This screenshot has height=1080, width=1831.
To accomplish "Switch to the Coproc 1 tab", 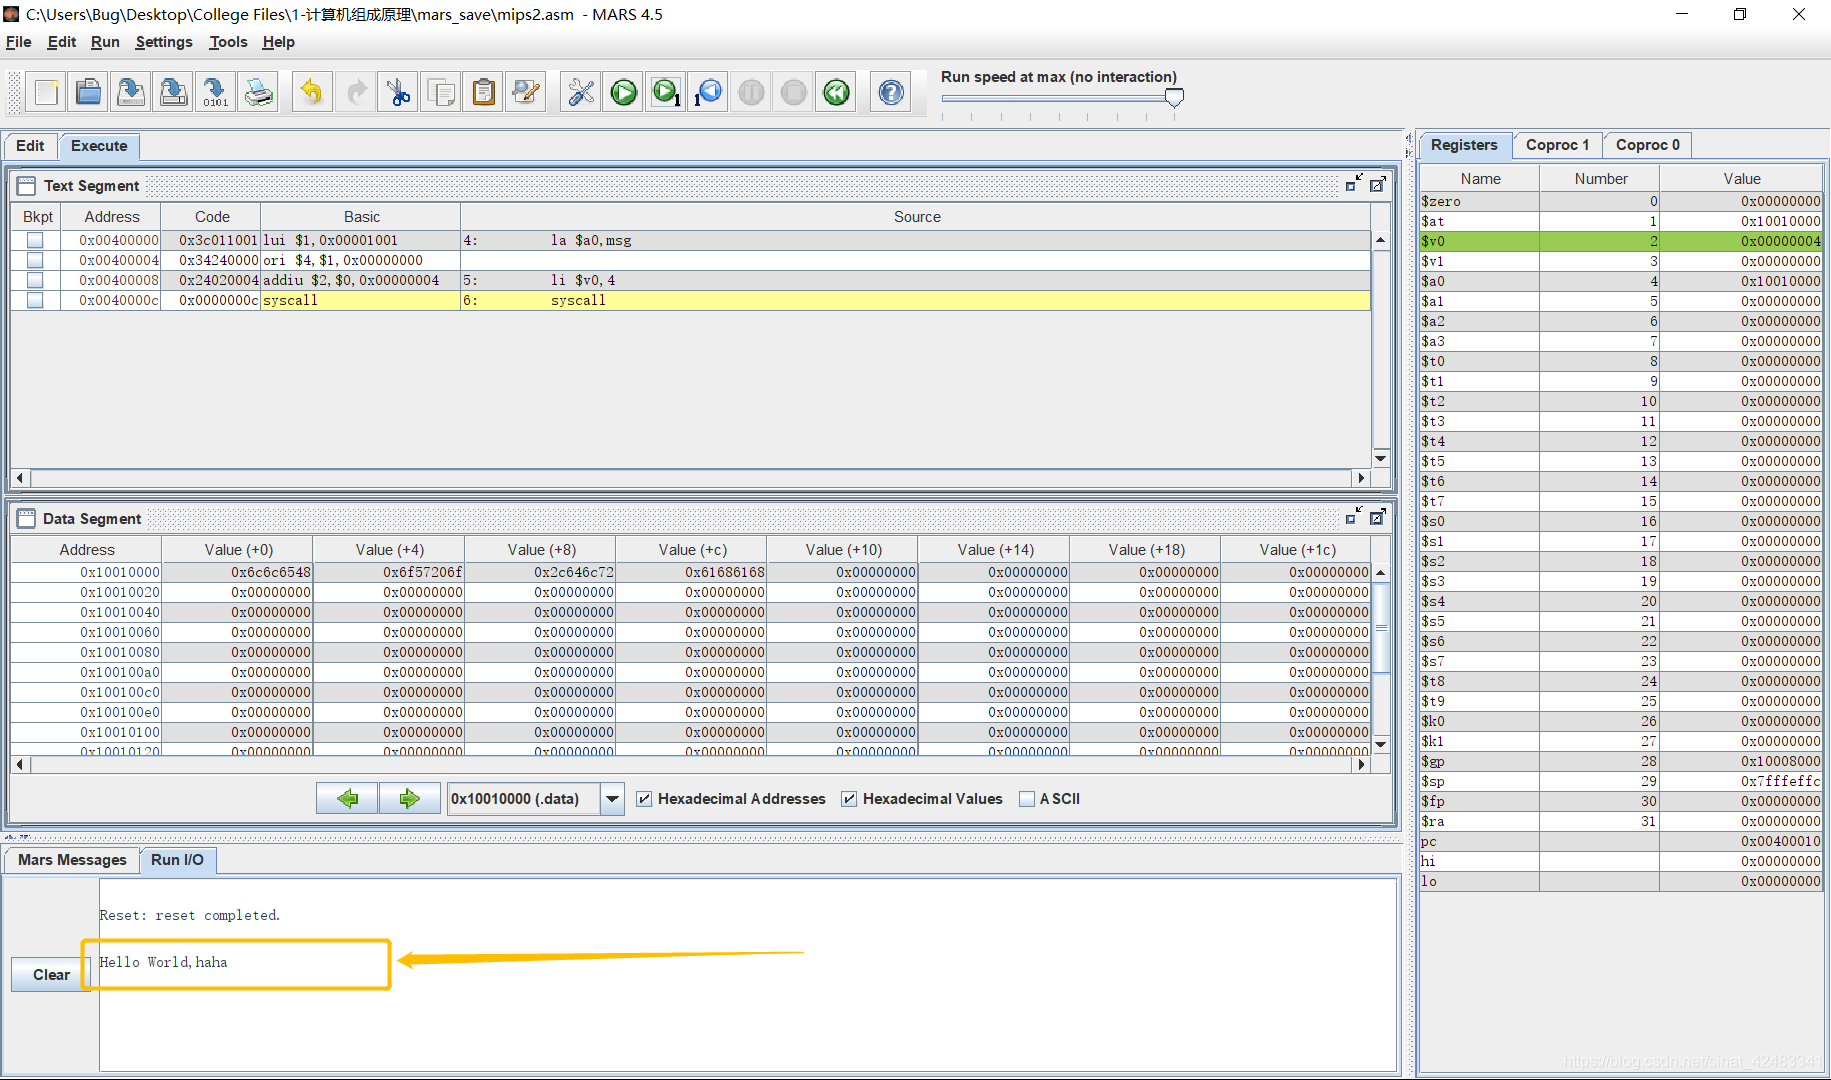I will [x=1557, y=145].
